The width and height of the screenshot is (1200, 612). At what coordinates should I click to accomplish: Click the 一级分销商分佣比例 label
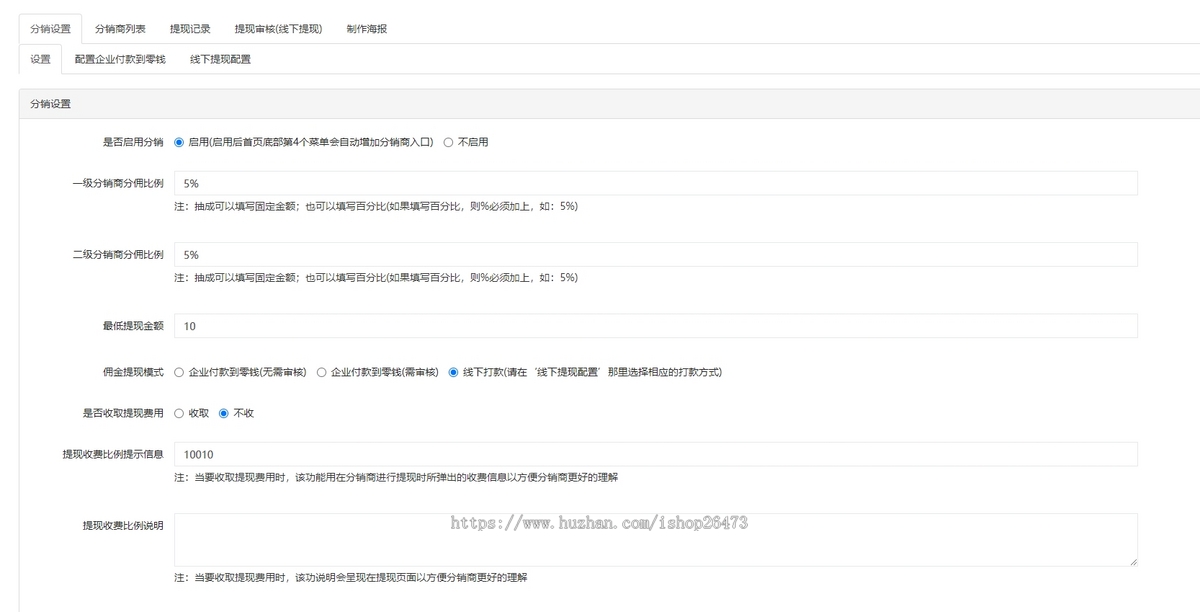pyautogui.click(x=118, y=183)
